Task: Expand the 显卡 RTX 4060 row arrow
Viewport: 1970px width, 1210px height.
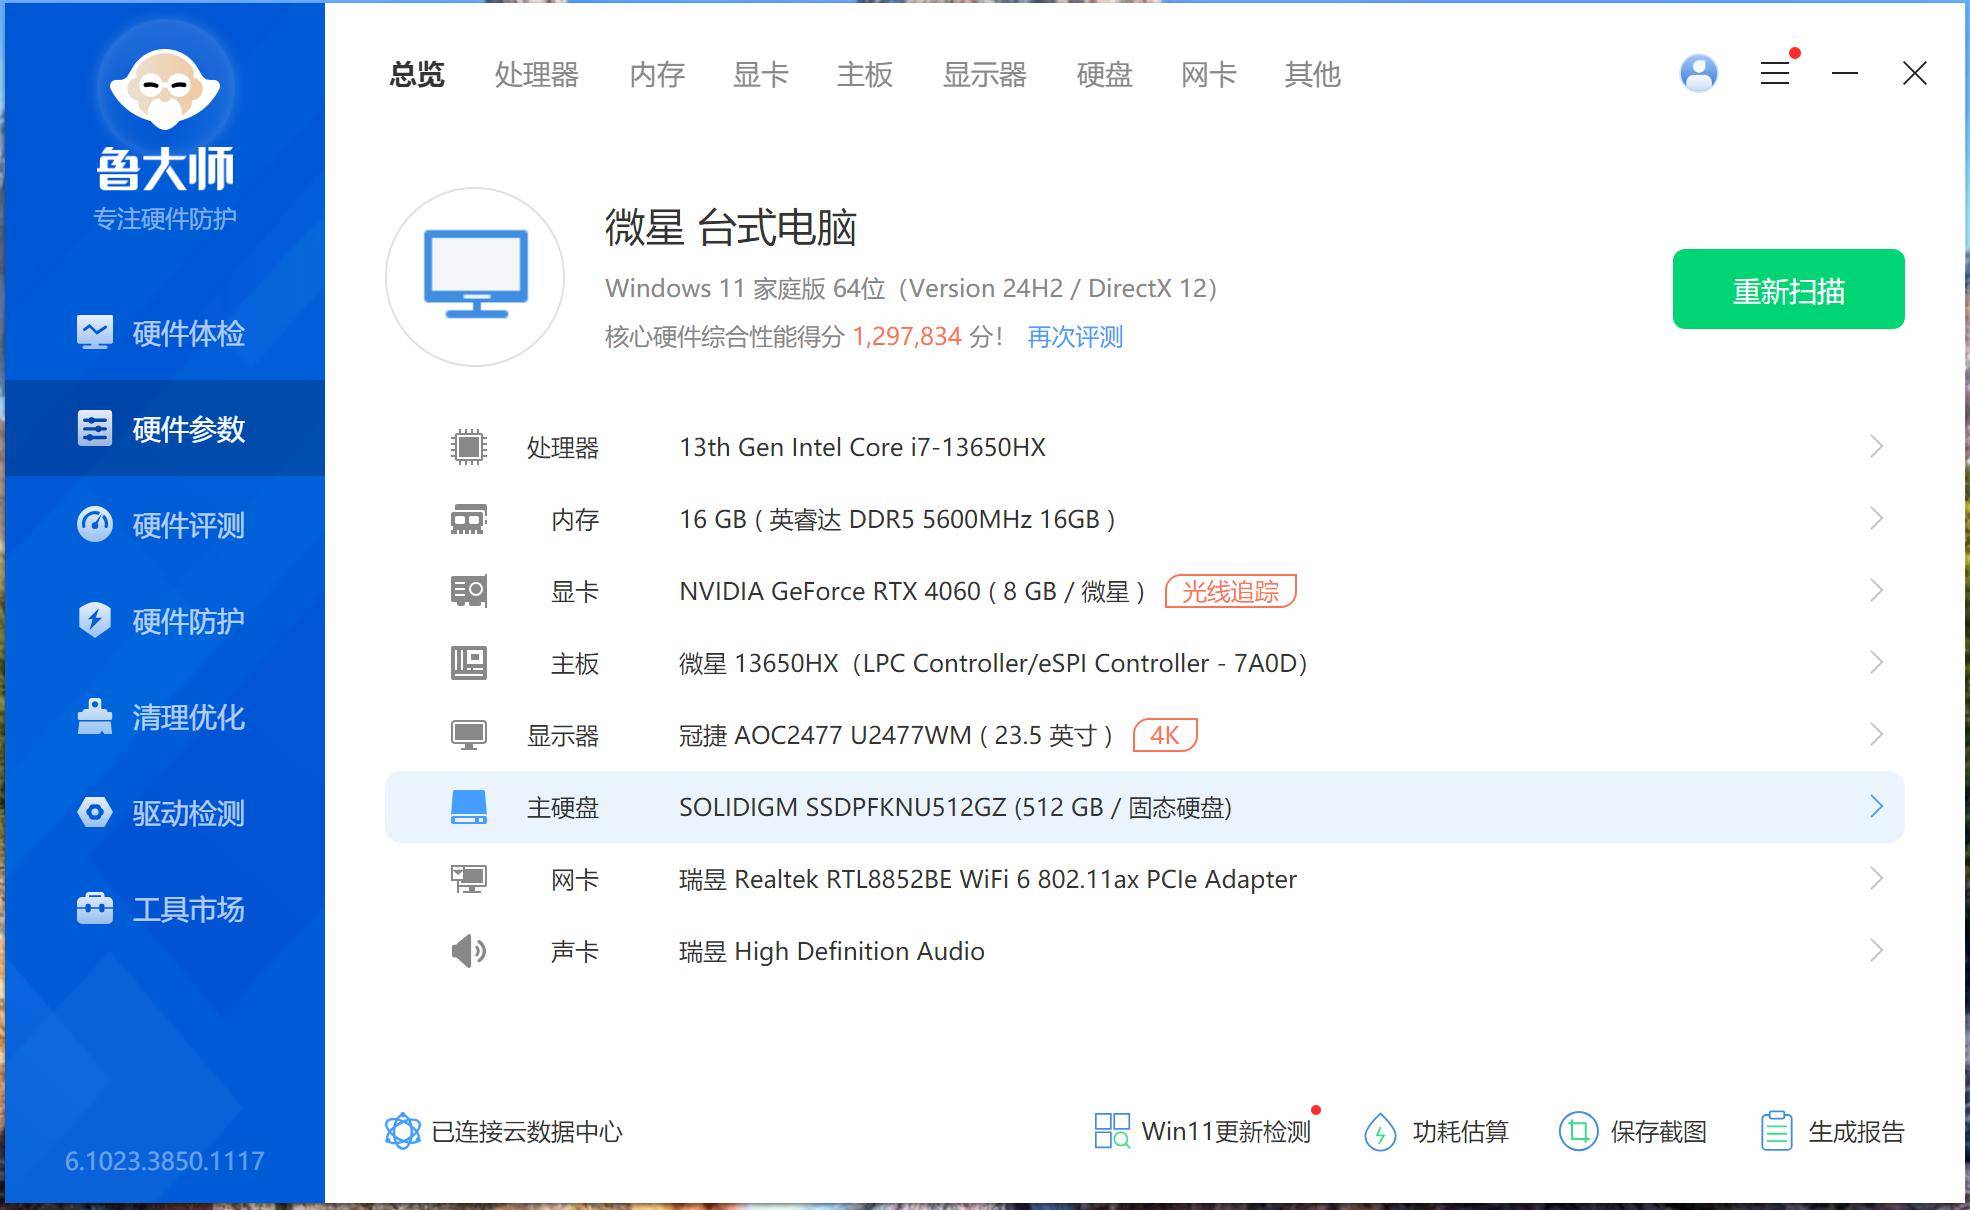Action: click(1876, 591)
